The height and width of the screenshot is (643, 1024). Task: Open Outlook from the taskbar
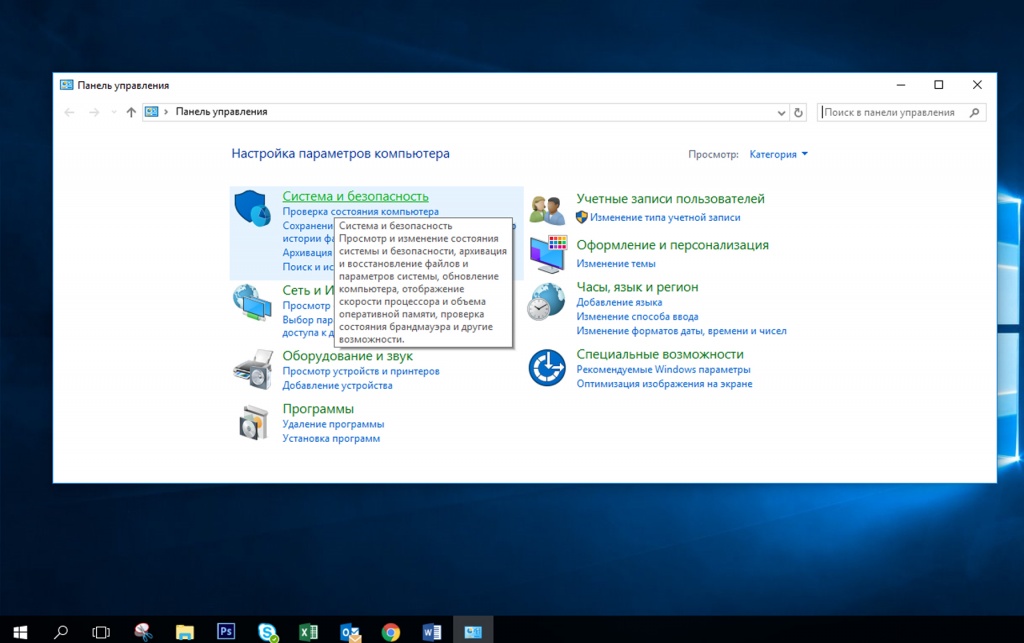point(350,631)
